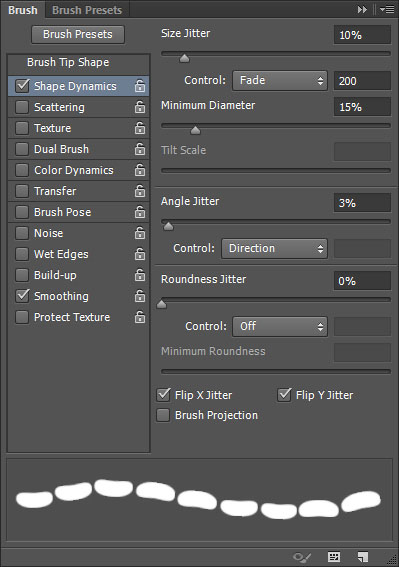Image resolution: width=399 pixels, height=567 pixels.
Task: Click the Angle Jitter percentage field
Action: pos(362,203)
